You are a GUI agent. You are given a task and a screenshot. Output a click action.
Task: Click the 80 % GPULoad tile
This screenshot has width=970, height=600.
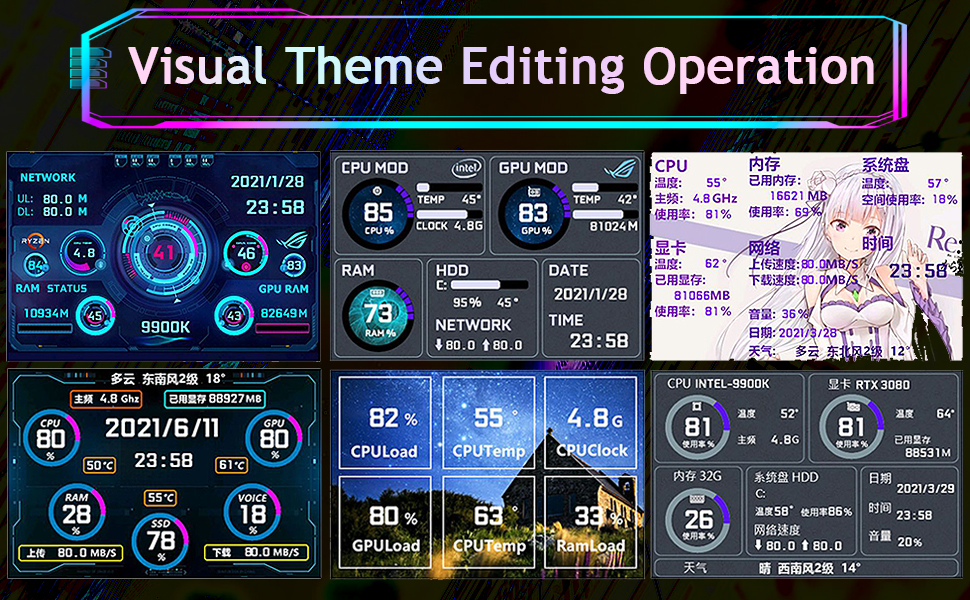click(x=384, y=522)
